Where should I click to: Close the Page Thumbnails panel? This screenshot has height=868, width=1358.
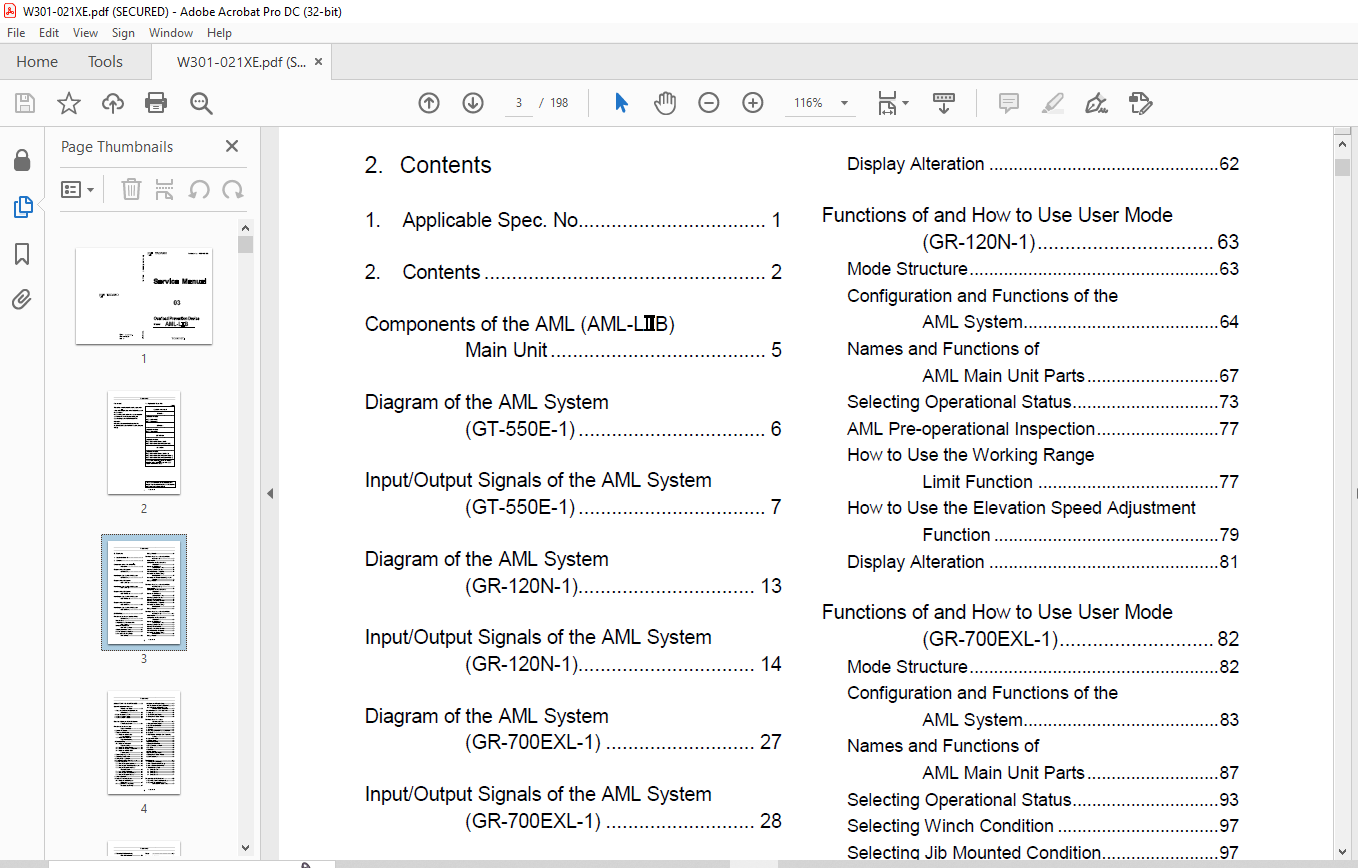click(232, 146)
